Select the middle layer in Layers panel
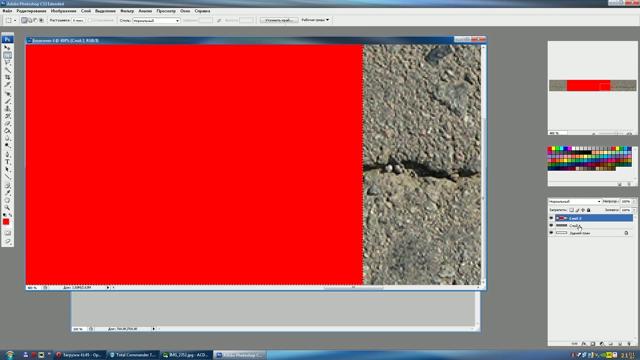Screen dimensions: 640x360 594,225
